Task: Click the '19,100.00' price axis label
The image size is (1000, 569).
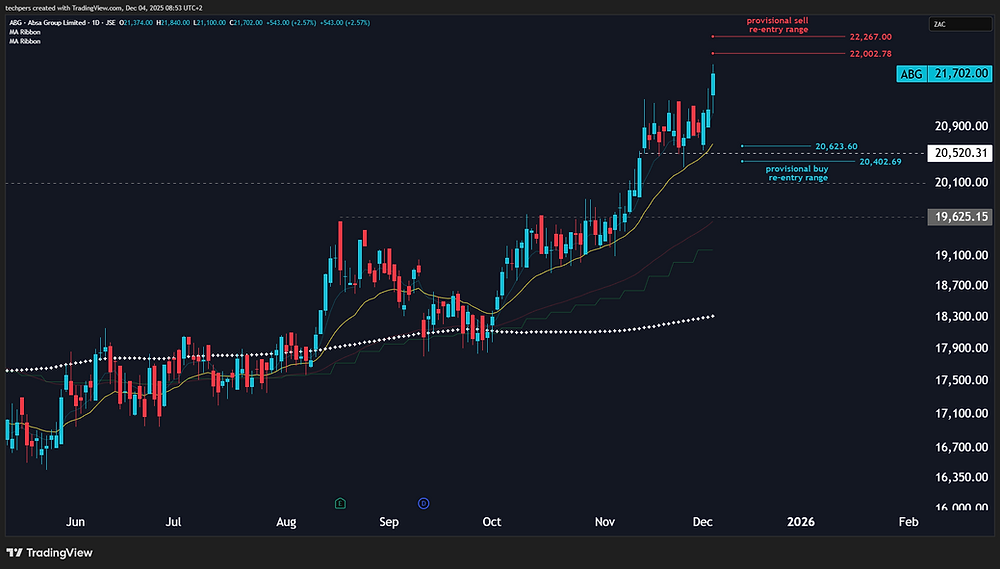Action: 961,255
